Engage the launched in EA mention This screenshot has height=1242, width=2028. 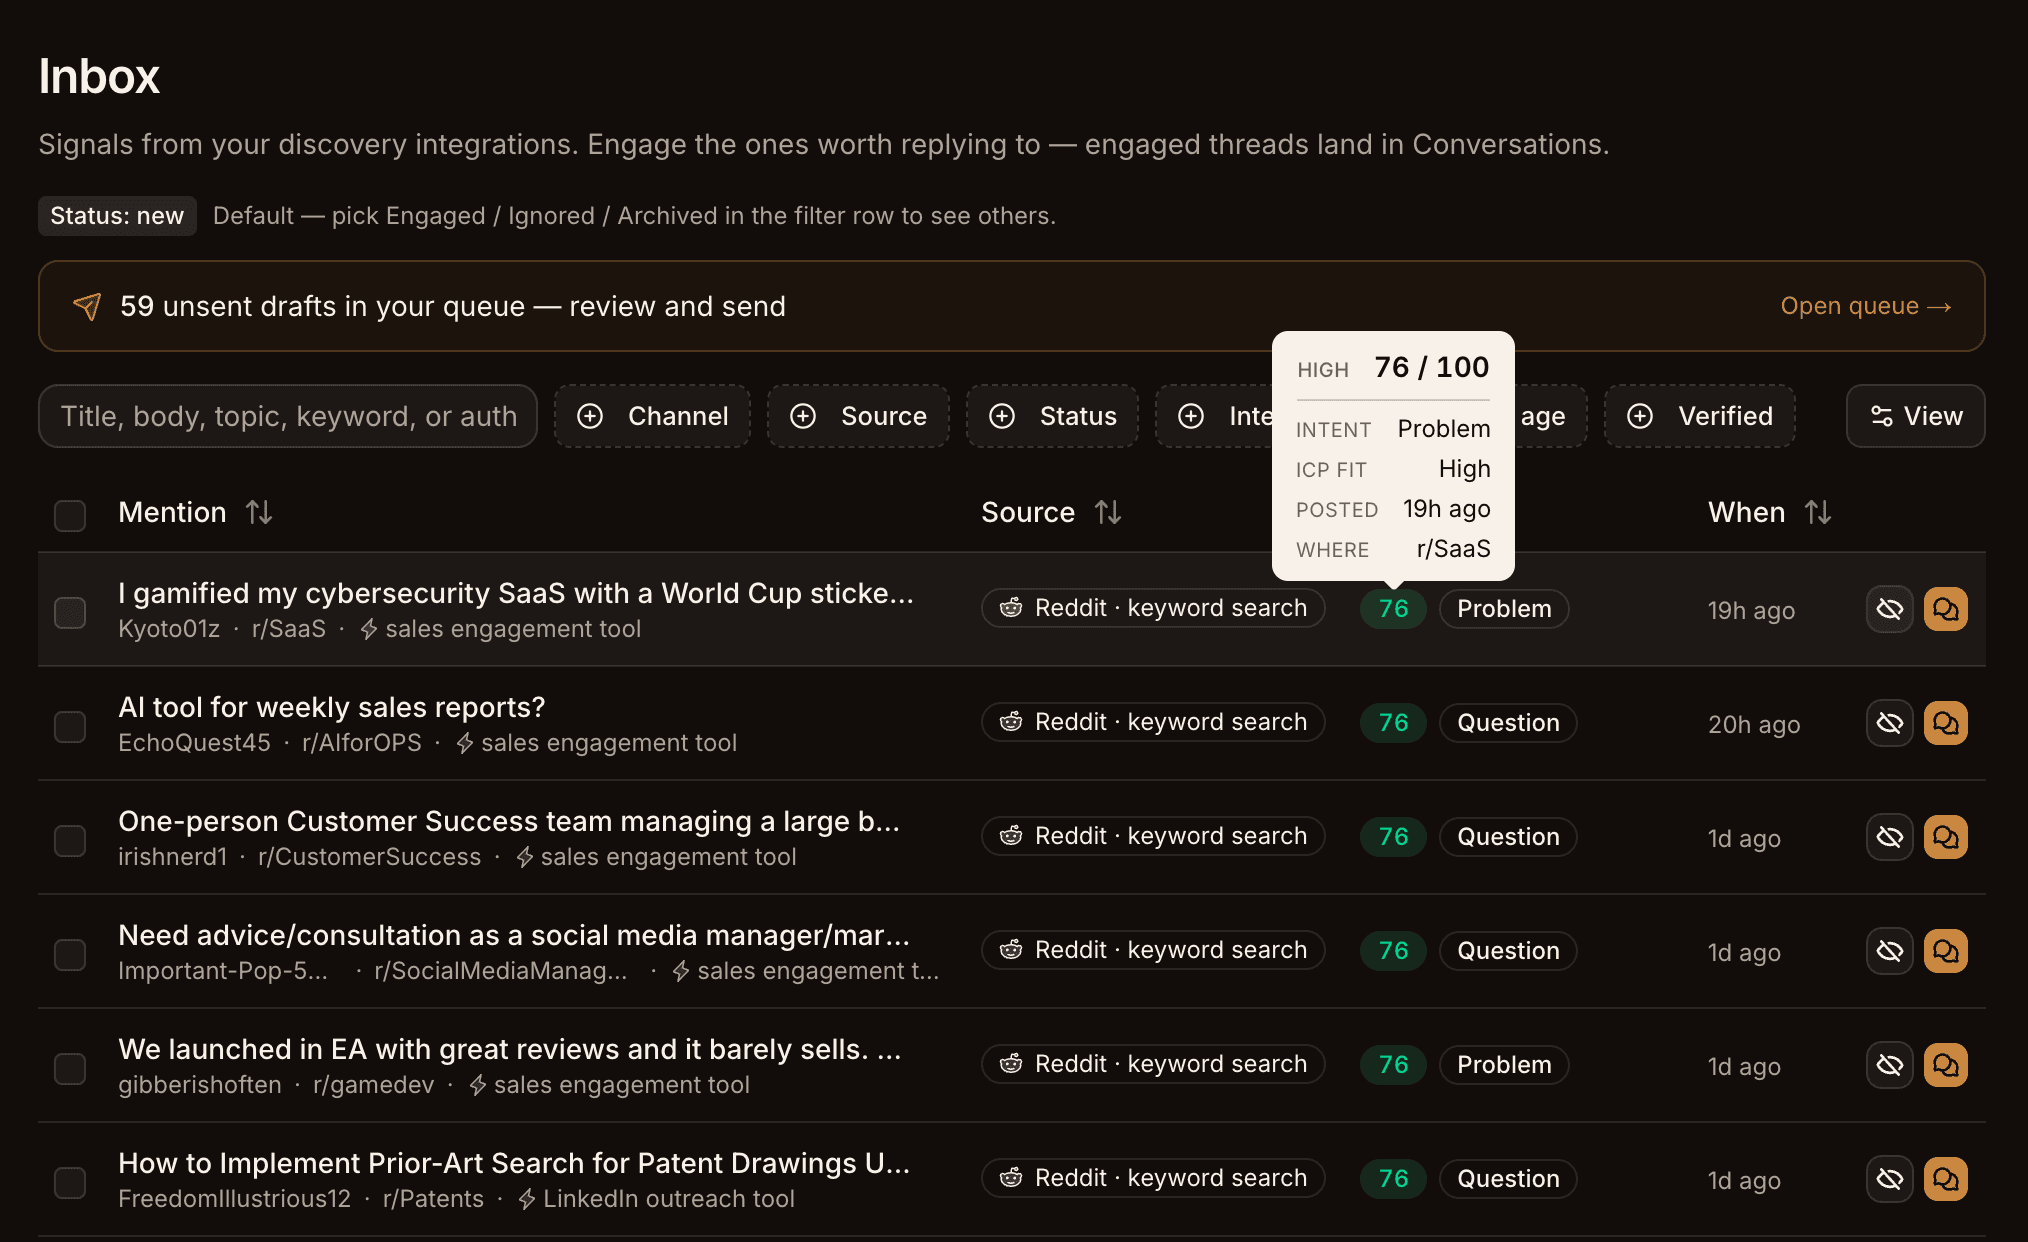1945,1065
